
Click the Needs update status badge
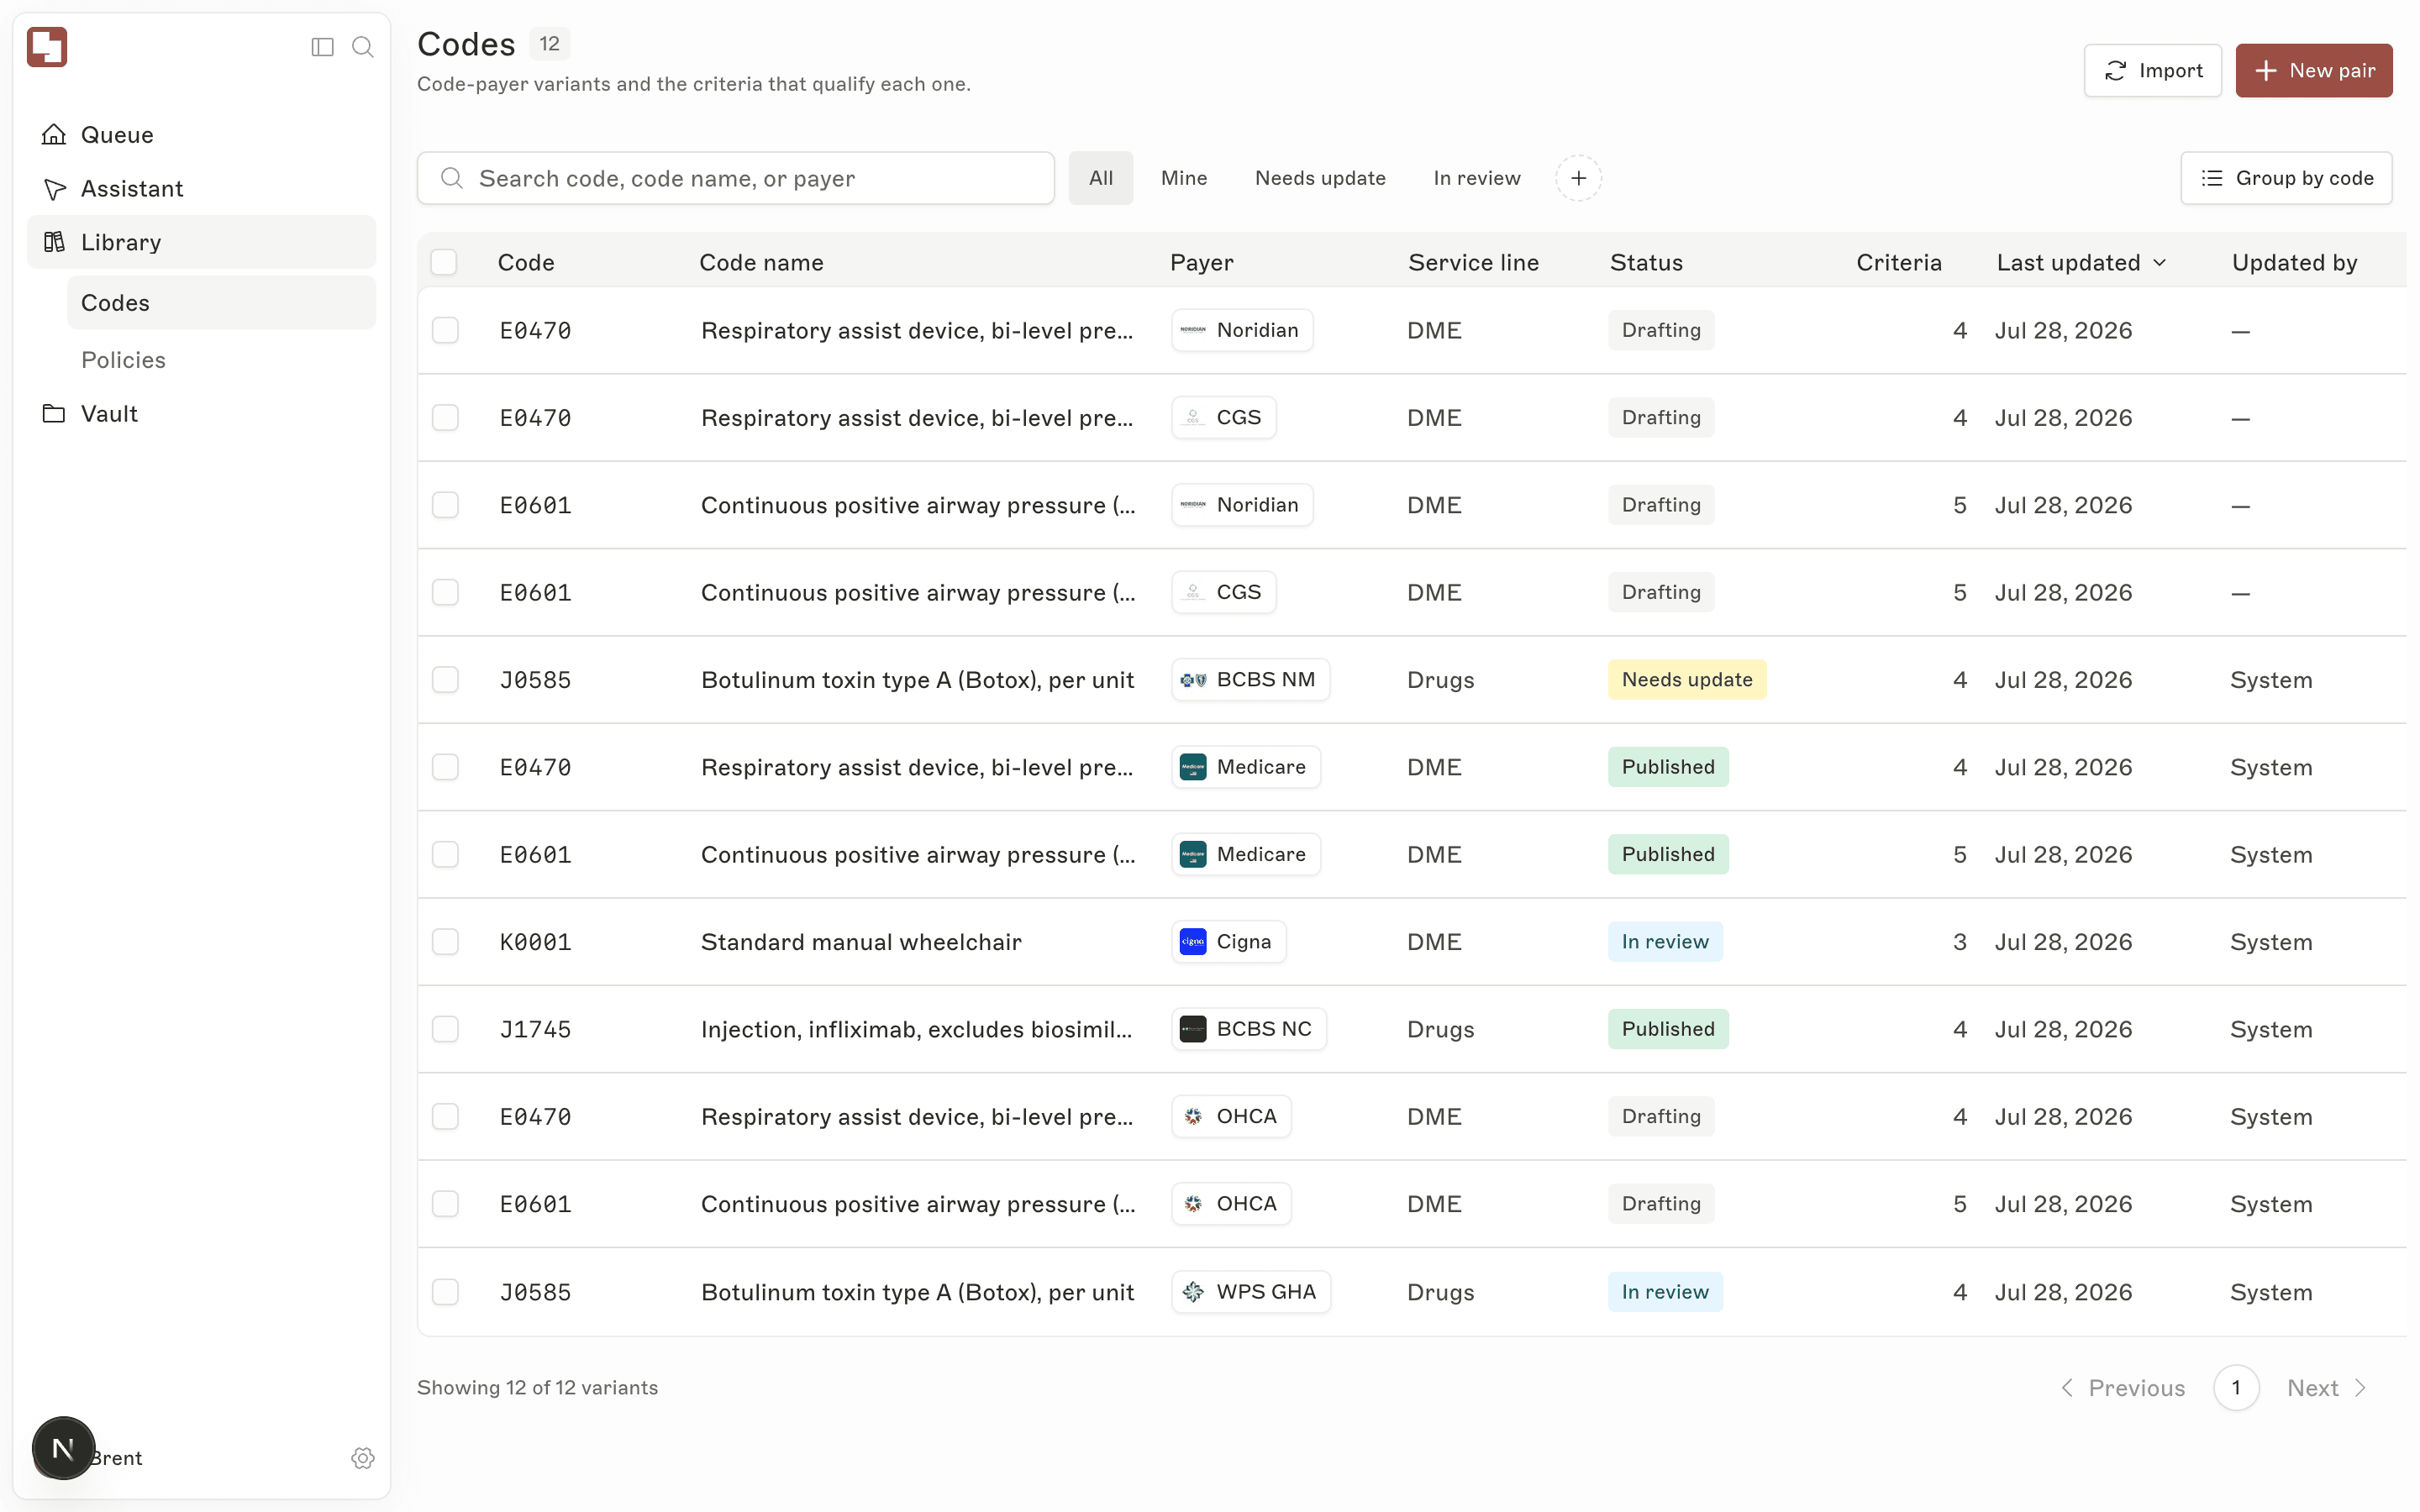pyautogui.click(x=1687, y=679)
